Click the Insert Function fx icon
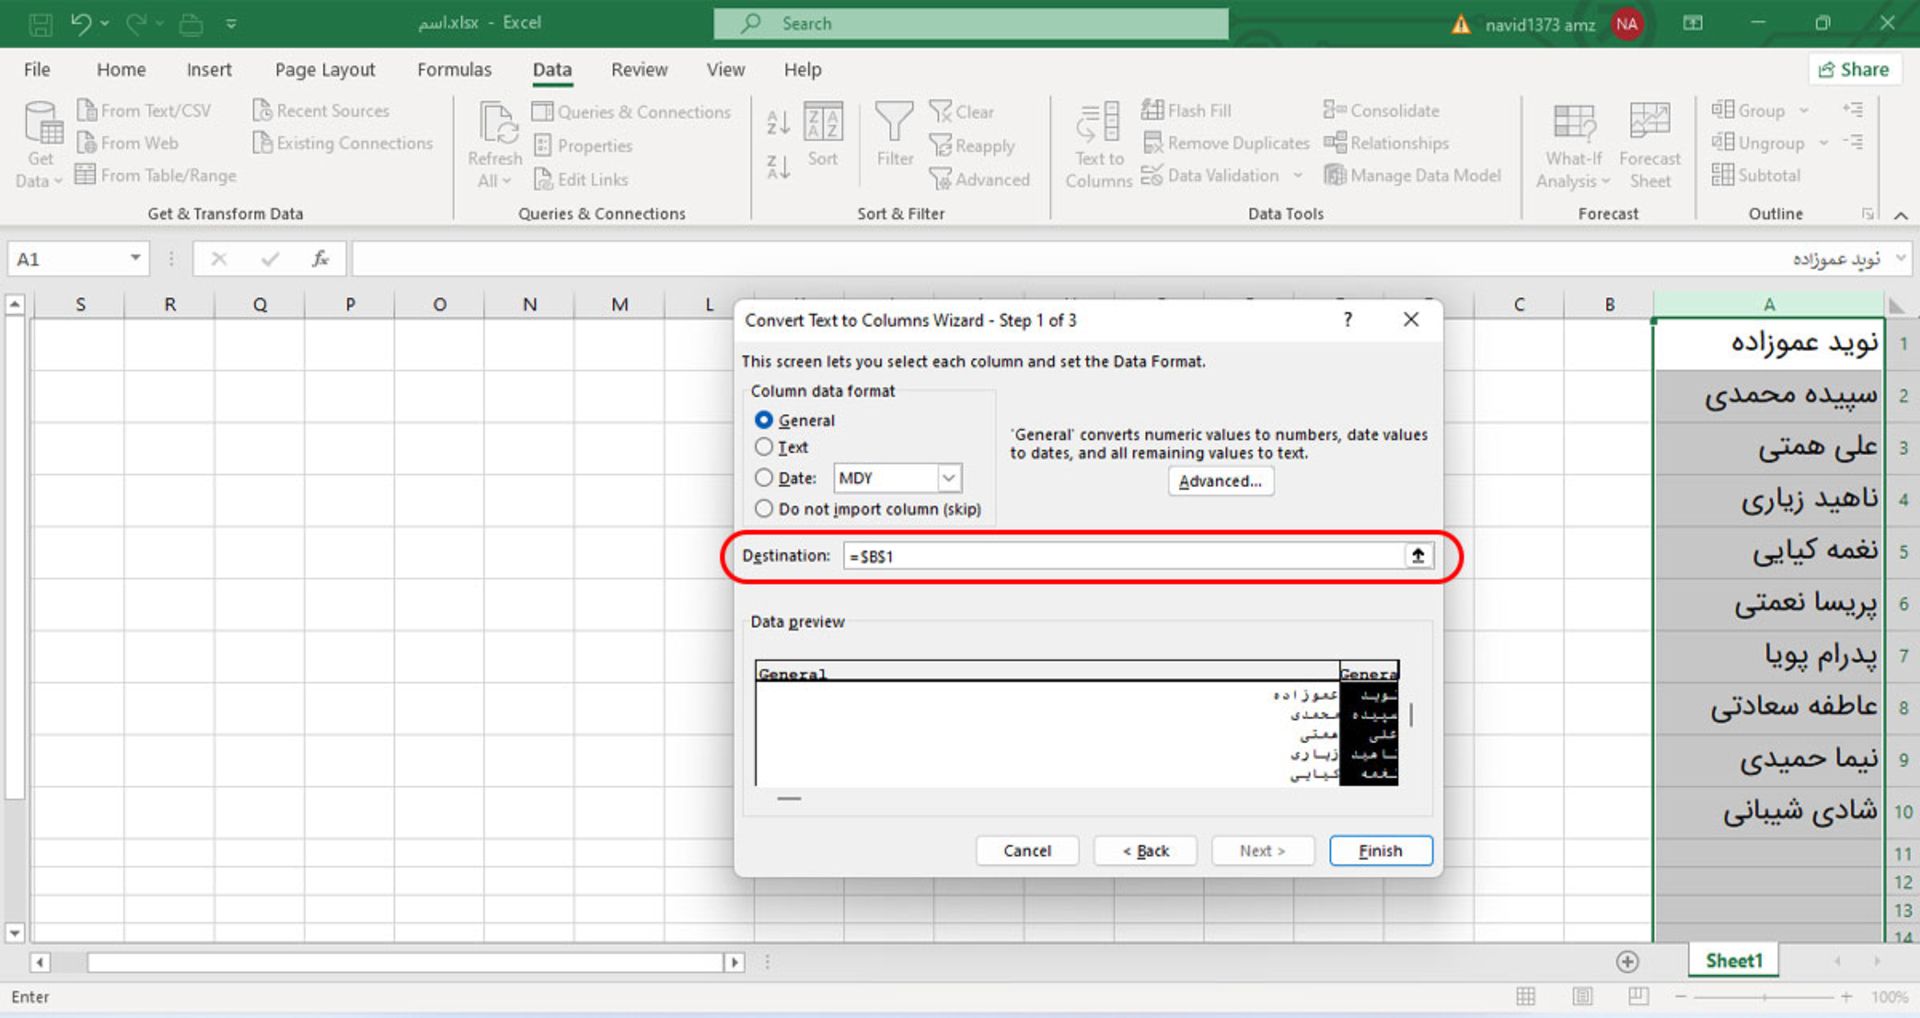 pos(320,259)
